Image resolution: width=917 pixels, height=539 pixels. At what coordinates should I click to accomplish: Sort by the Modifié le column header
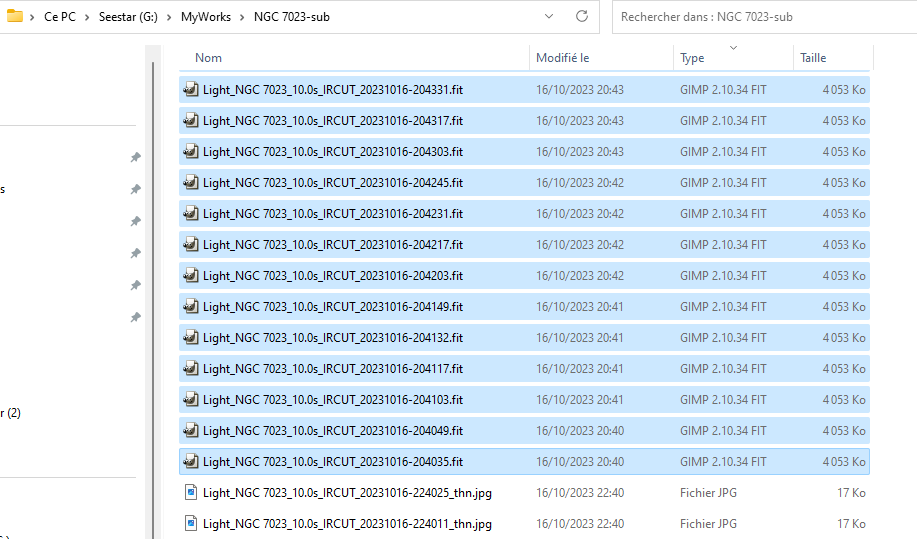[563, 58]
